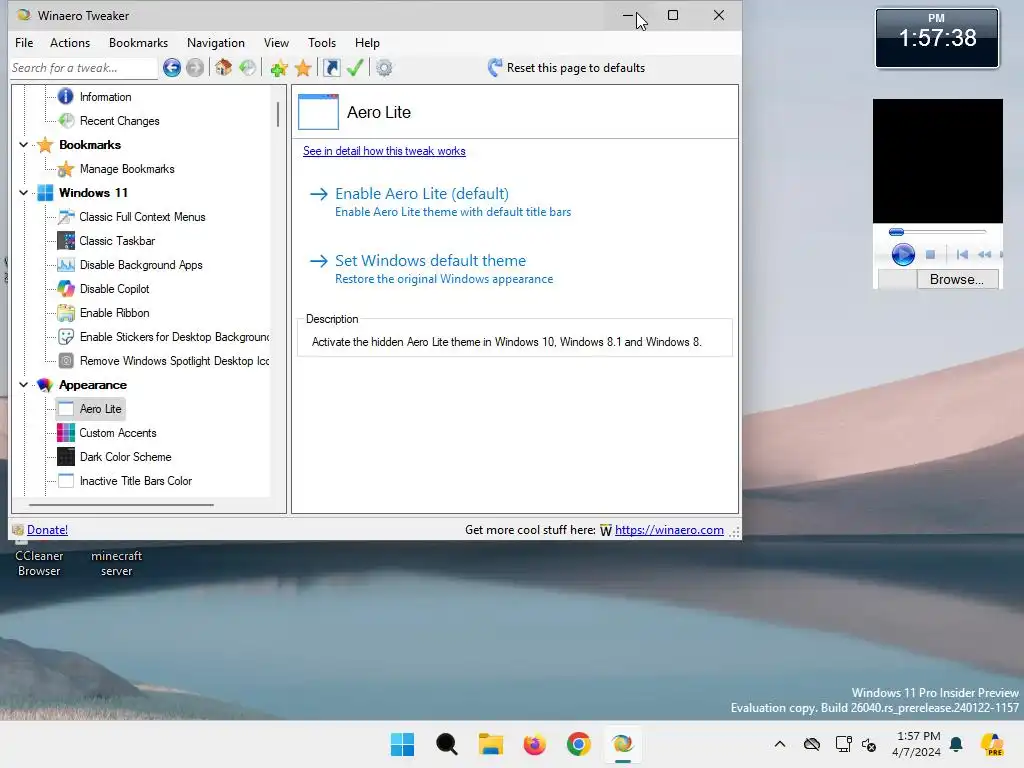The width and height of the screenshot is (1024, 768).
Task: Open notification bell in system tray
Action: (x=956, y=744)
